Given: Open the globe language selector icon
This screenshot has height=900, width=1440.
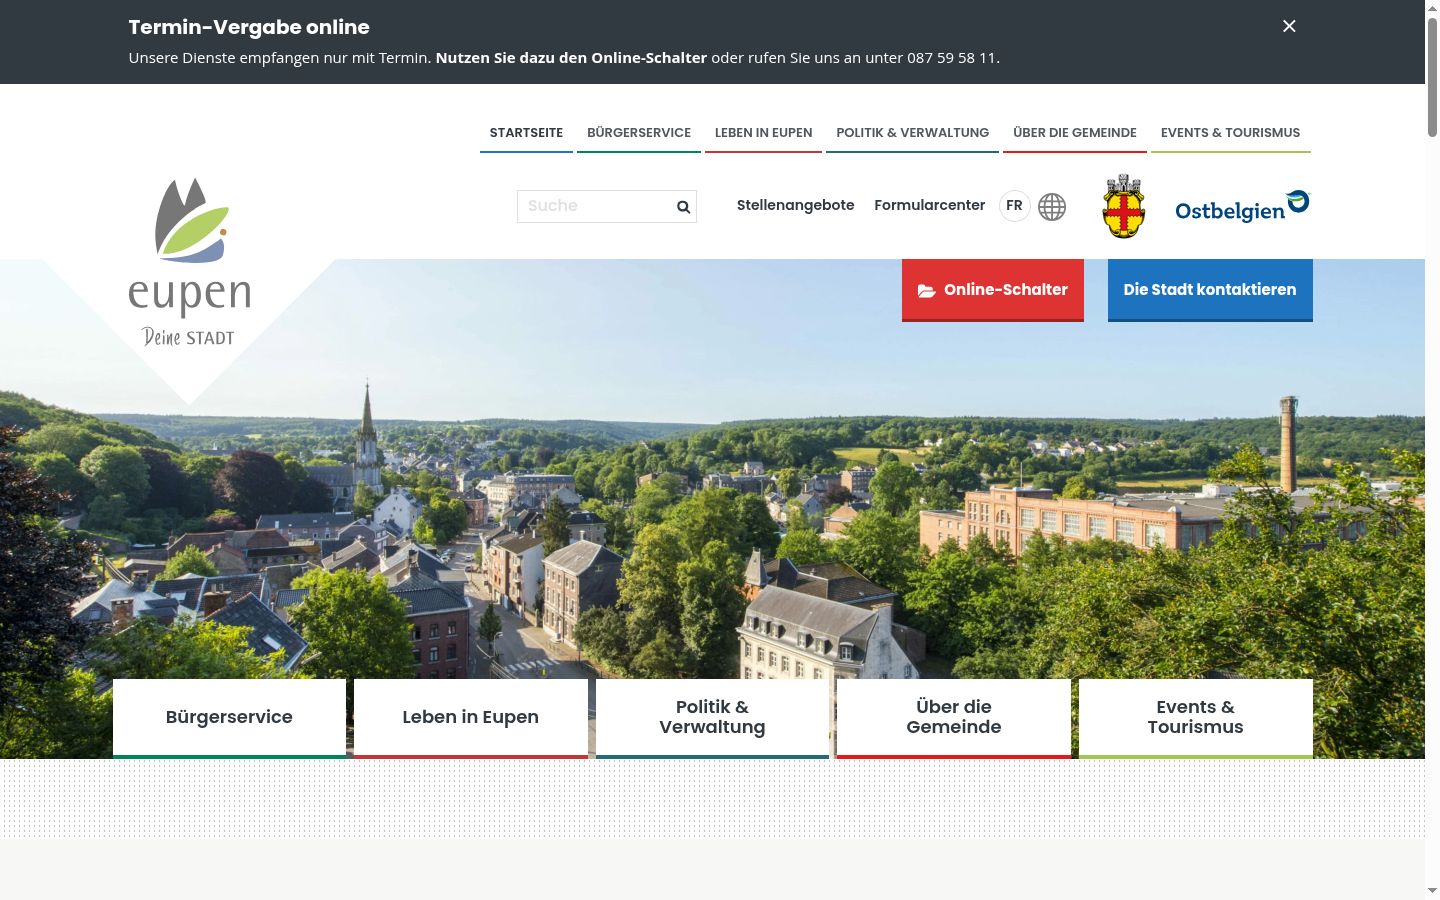Looking at the screenshot, I should pos(1052,207).
